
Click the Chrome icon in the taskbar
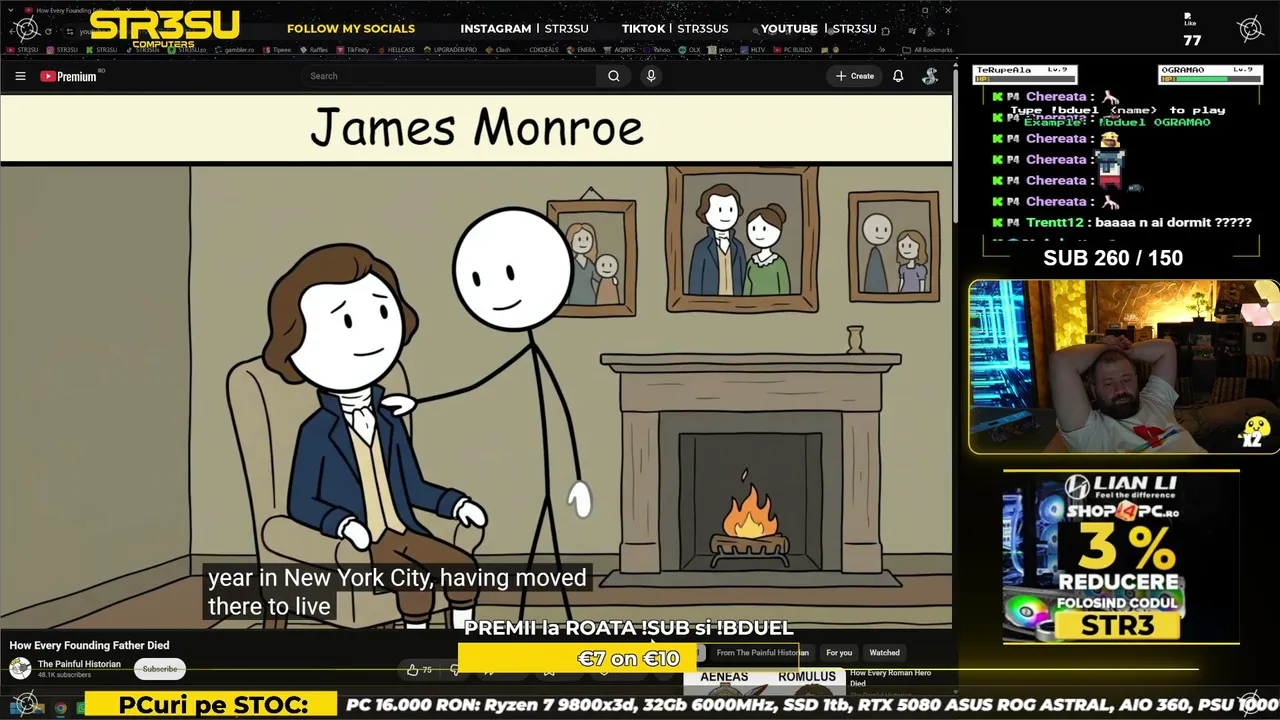tap(61, 707)
